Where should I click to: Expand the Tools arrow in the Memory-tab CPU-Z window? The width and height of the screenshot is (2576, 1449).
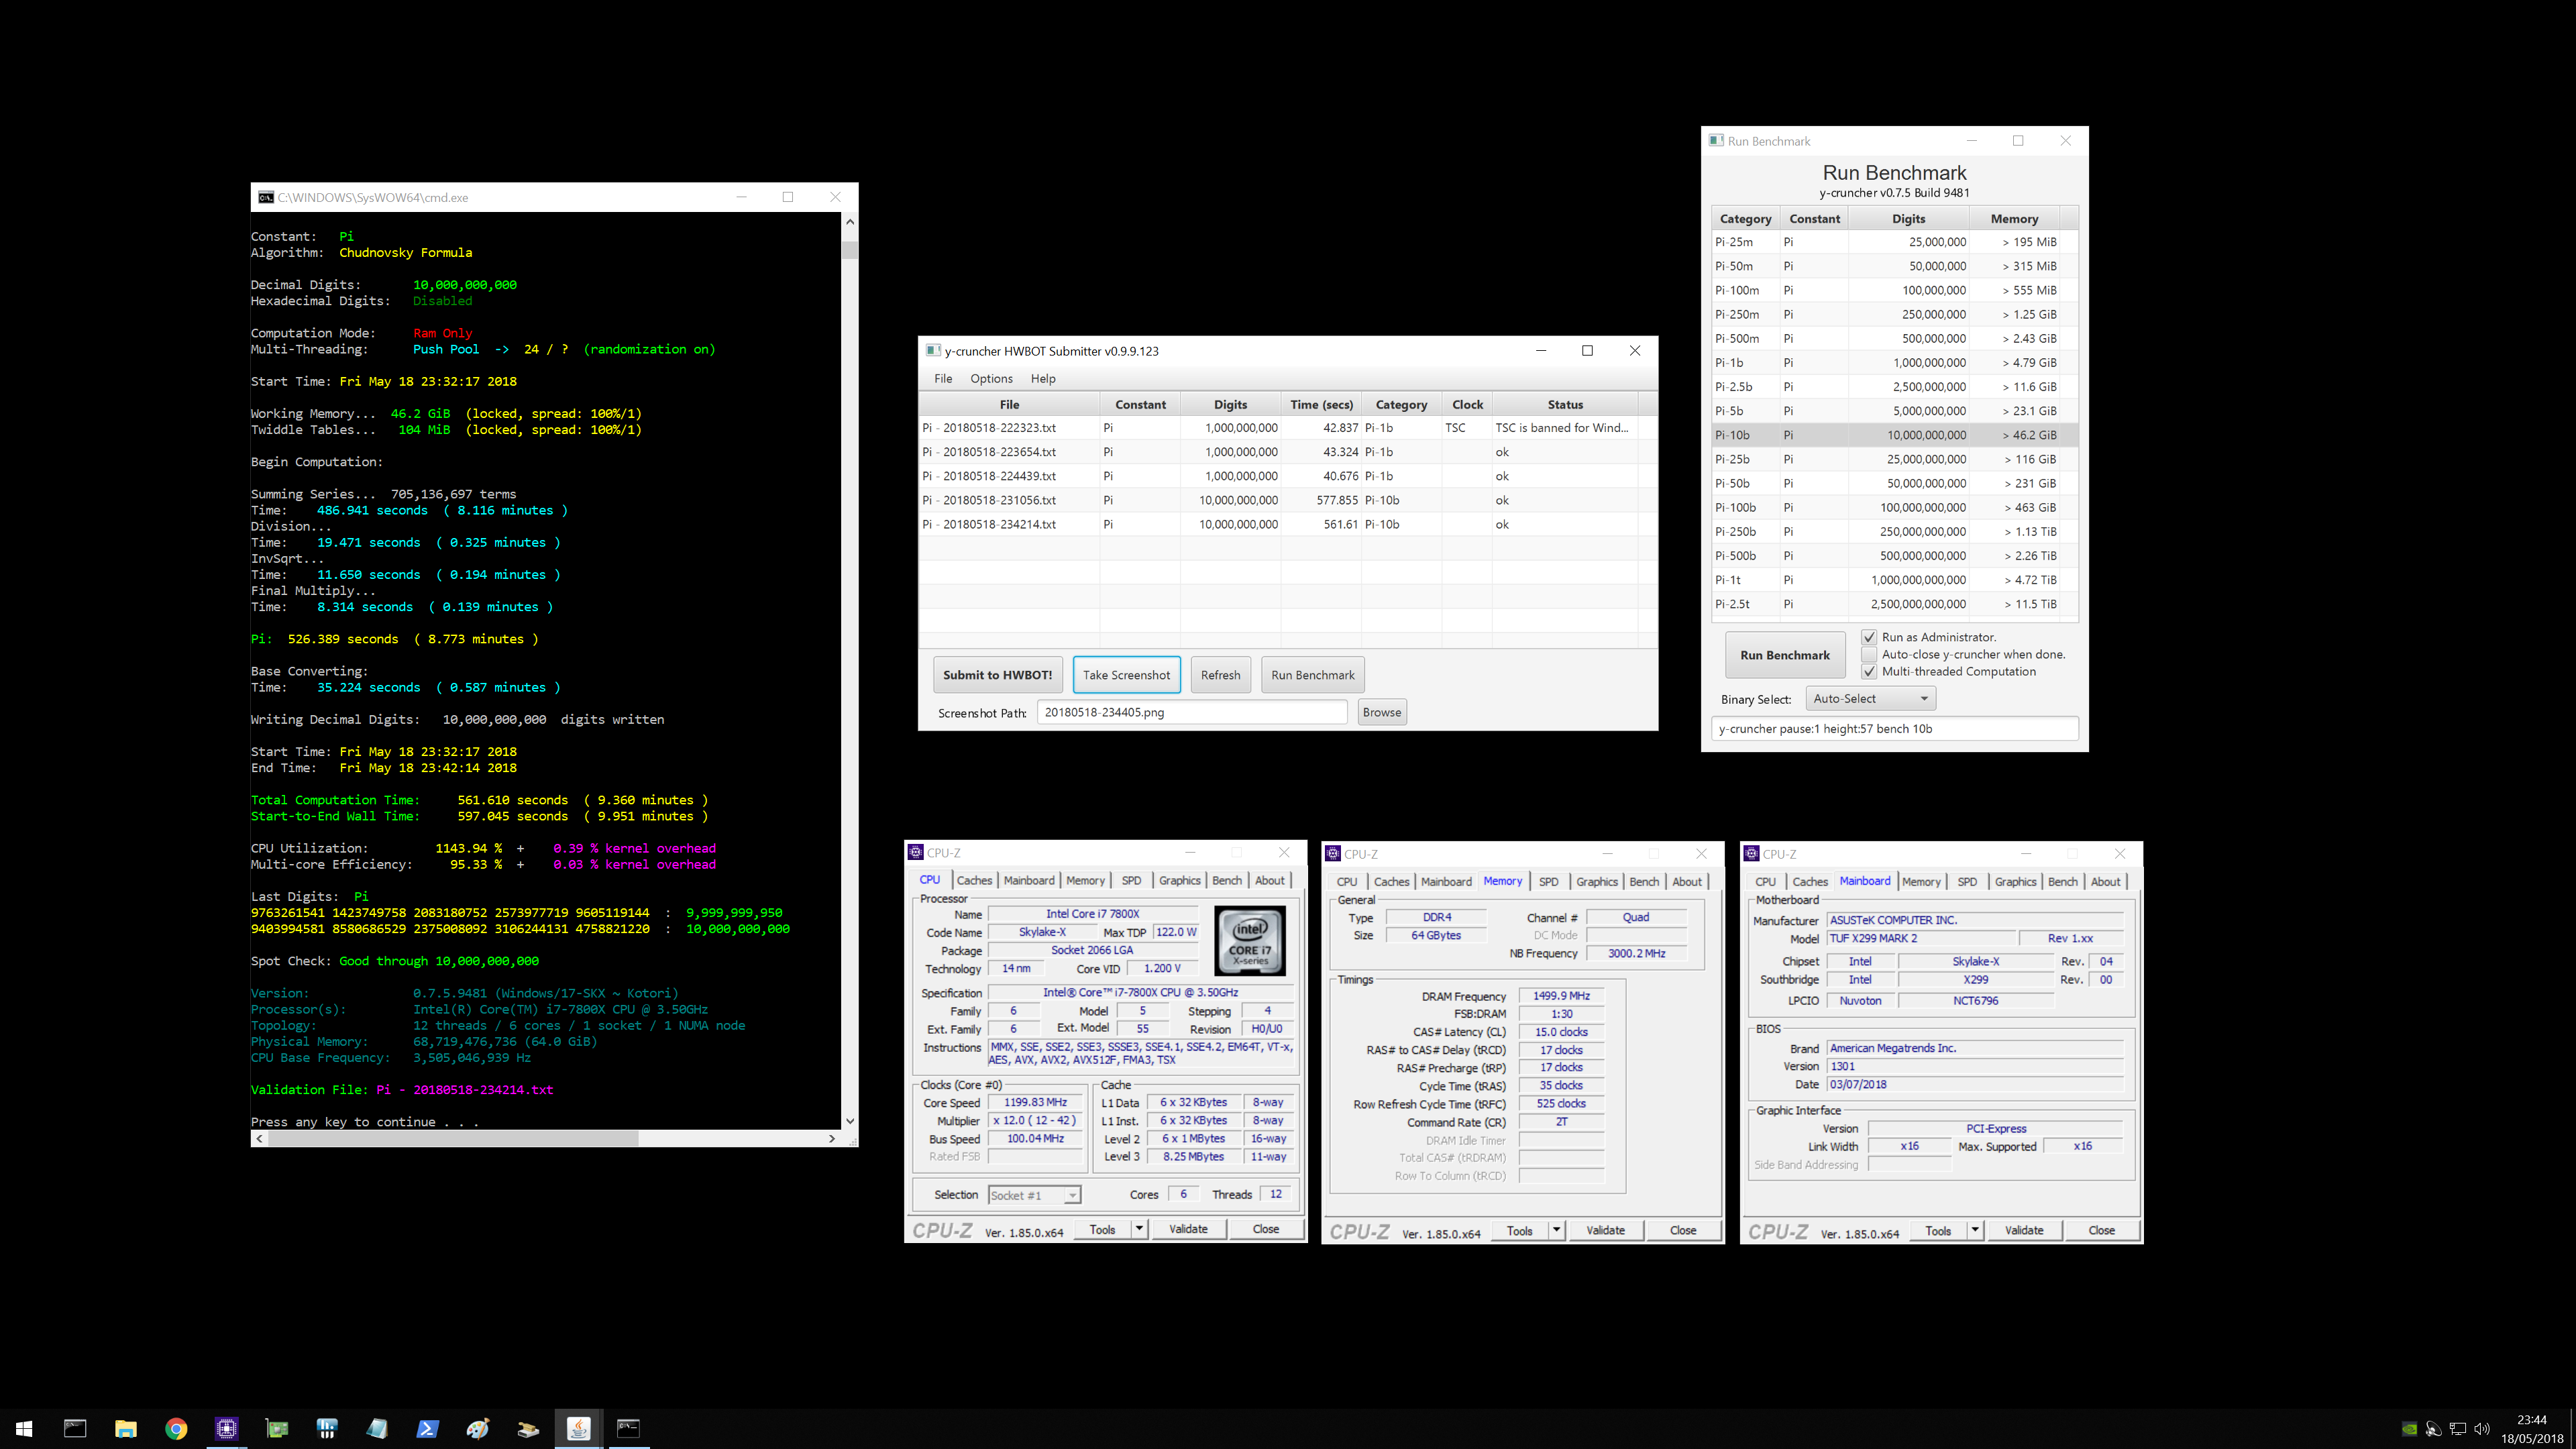click(x=1556, y=1230)
